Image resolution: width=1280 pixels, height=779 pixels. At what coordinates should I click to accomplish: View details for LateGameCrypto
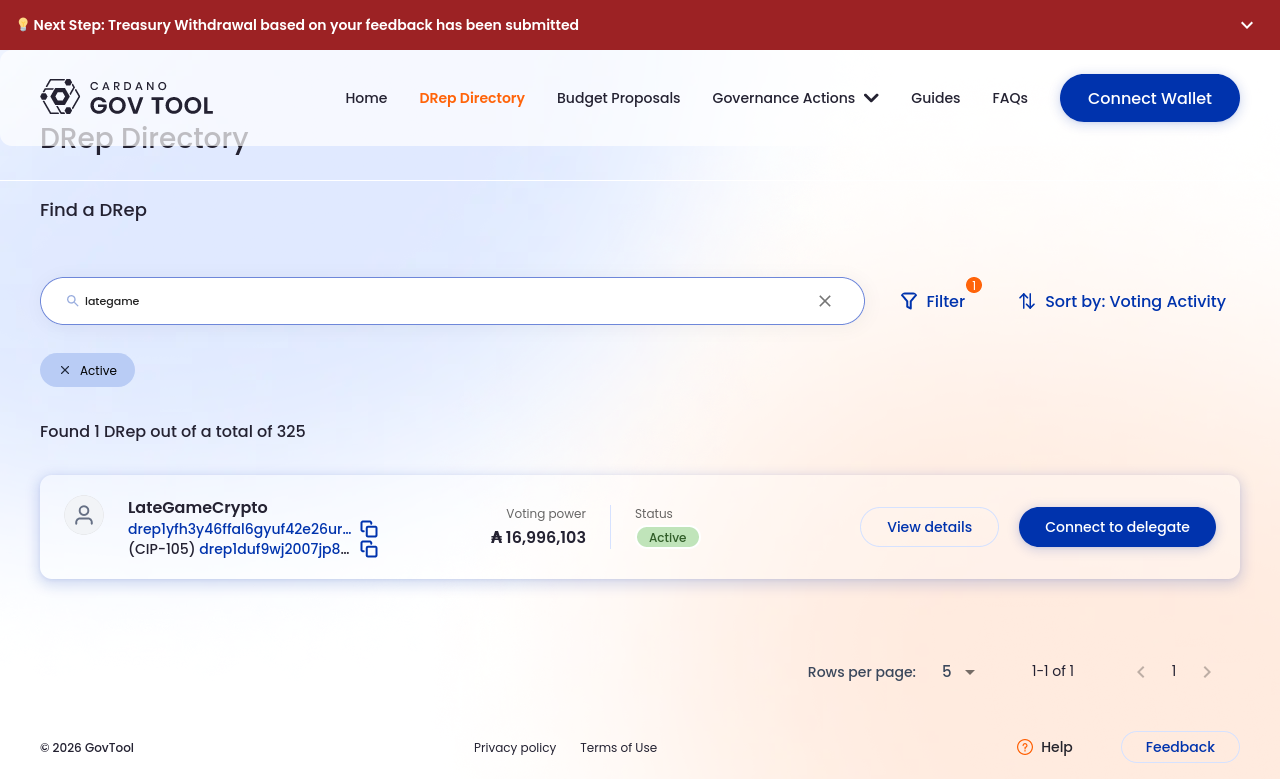[929, 527]
